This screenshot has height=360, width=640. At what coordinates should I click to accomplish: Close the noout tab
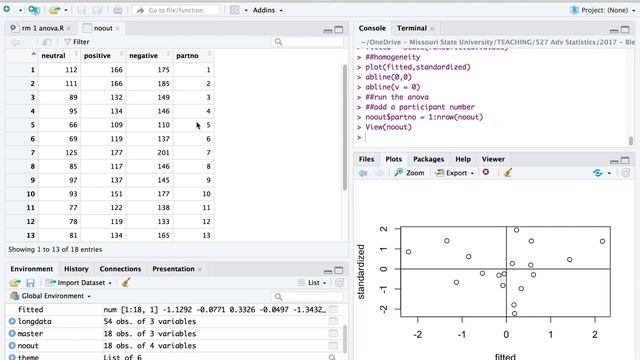118,28
